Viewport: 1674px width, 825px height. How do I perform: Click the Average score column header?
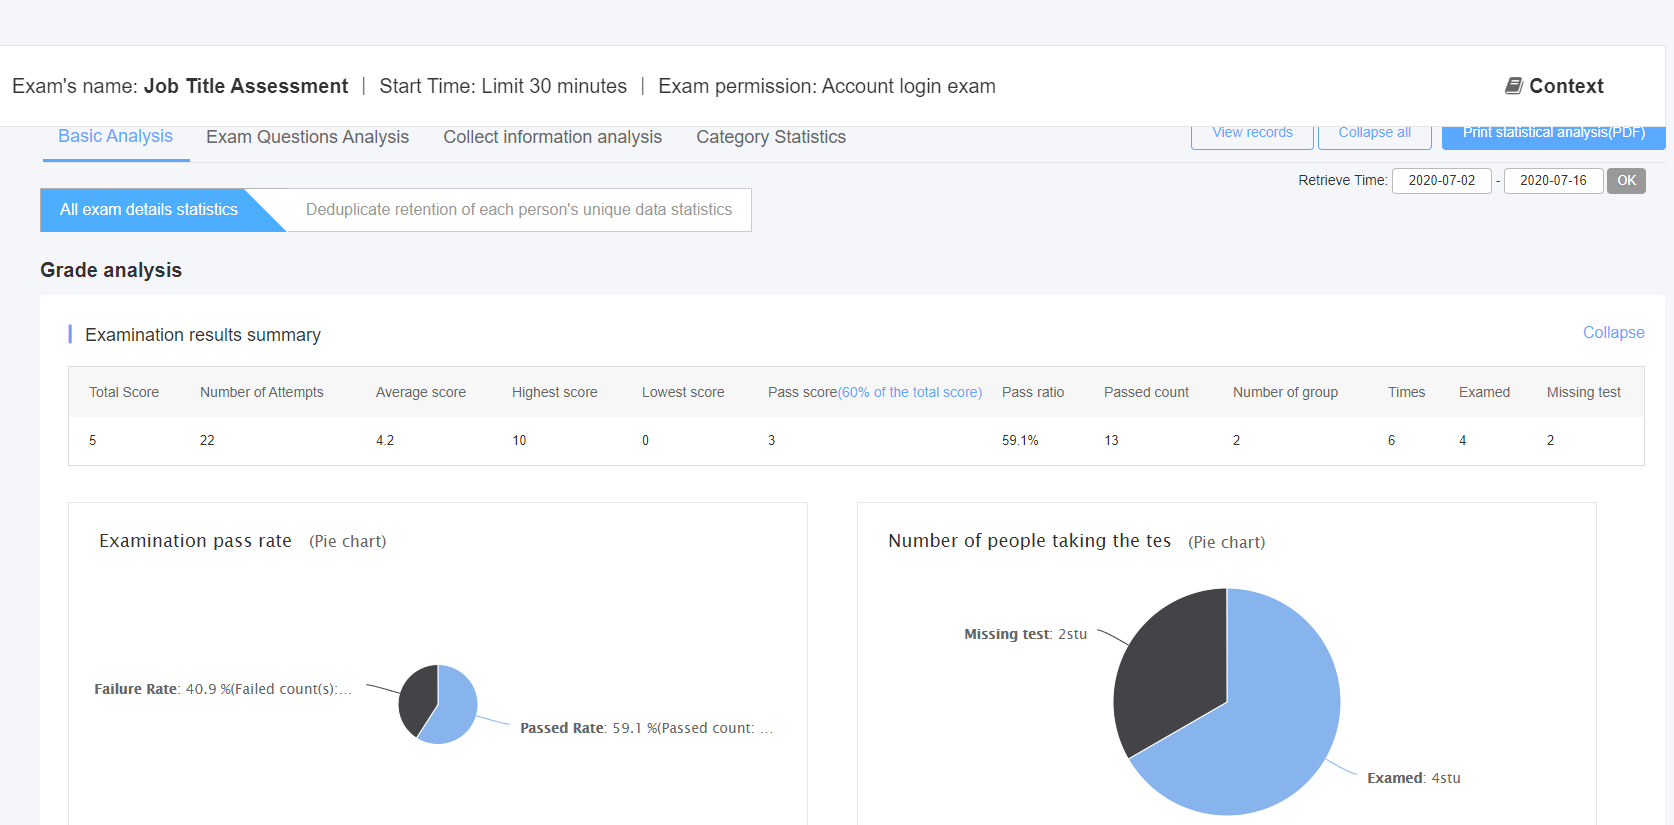[421, 393]
